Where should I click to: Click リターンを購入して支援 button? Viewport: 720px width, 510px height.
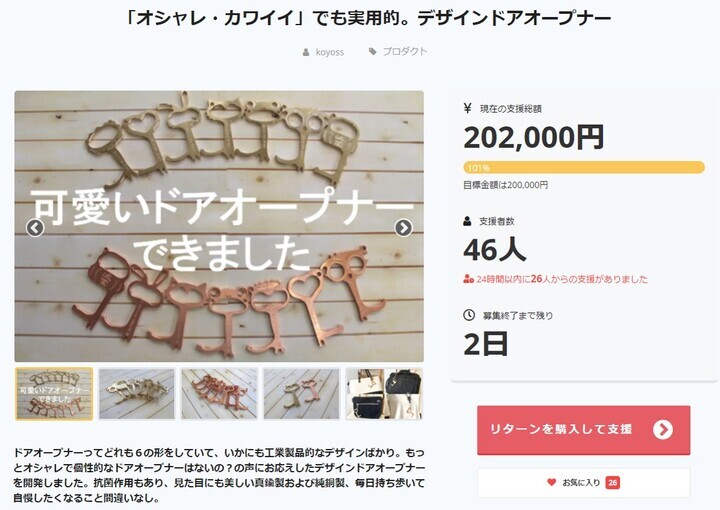tap(584, 430)
